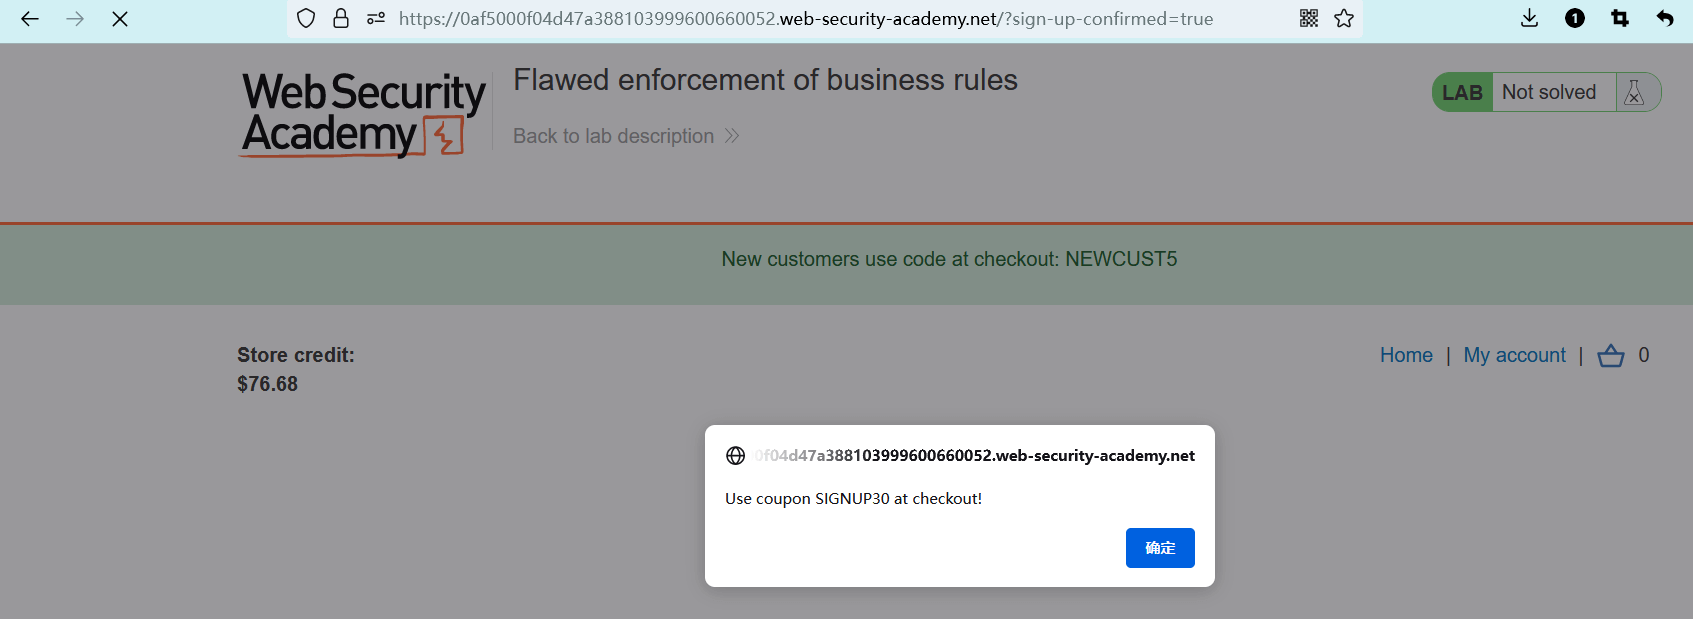Viewport: 1693px width, 619px height.
Task: Click the padlock site security icon
Action: pos(341,18)
